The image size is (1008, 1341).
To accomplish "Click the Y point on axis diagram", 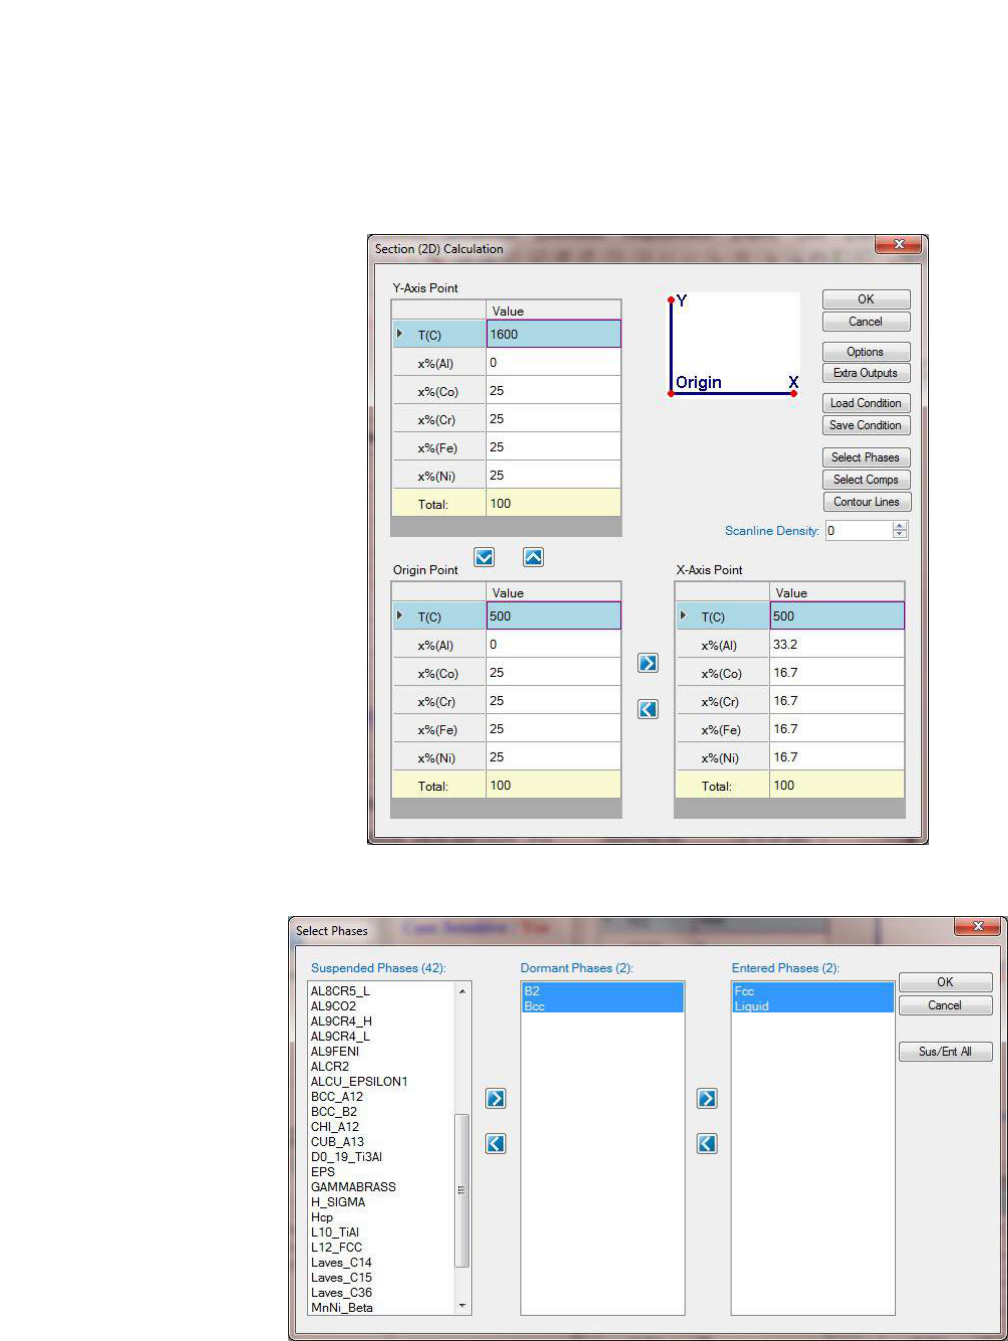I will point(671,299).
